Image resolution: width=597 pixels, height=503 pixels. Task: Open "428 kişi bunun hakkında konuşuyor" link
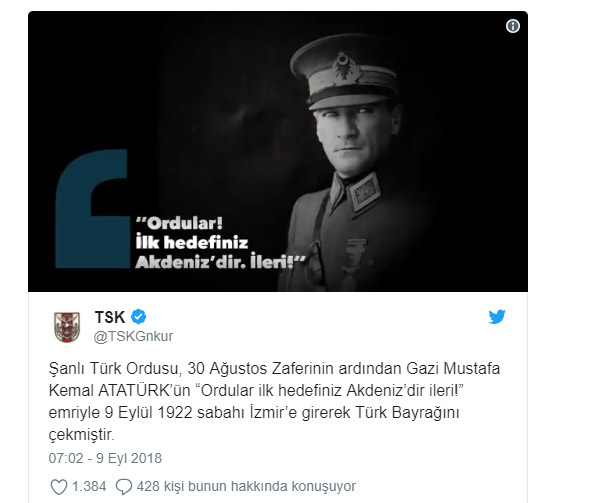[246, 487]
